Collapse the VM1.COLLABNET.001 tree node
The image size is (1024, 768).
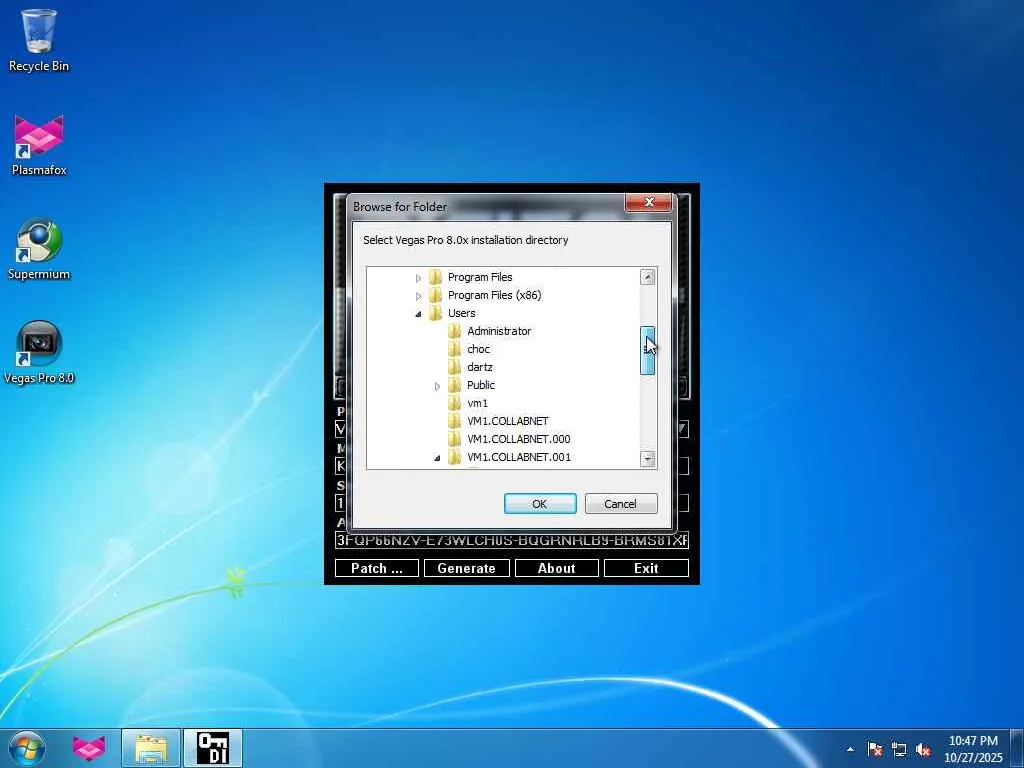[438, 458]
